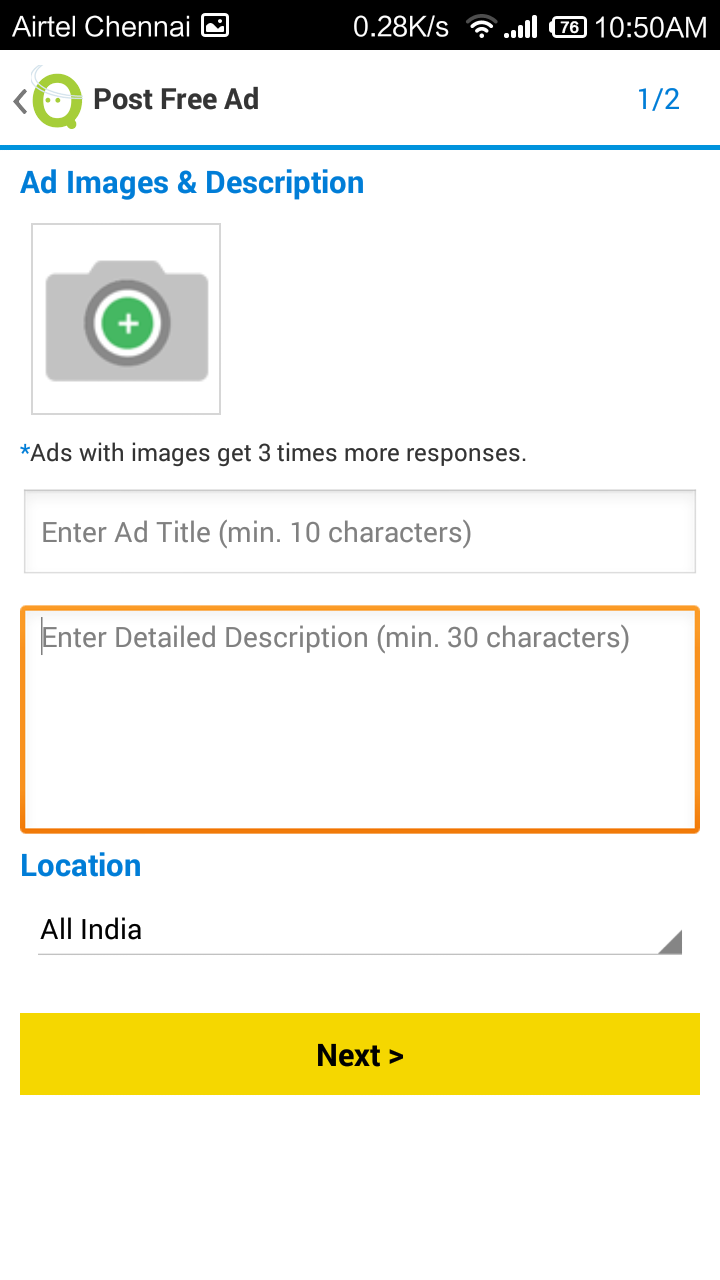The width and height of the screenshot is (720, 1280).
Task: Tap the battery indicator icon
Action: coord(568,27)
